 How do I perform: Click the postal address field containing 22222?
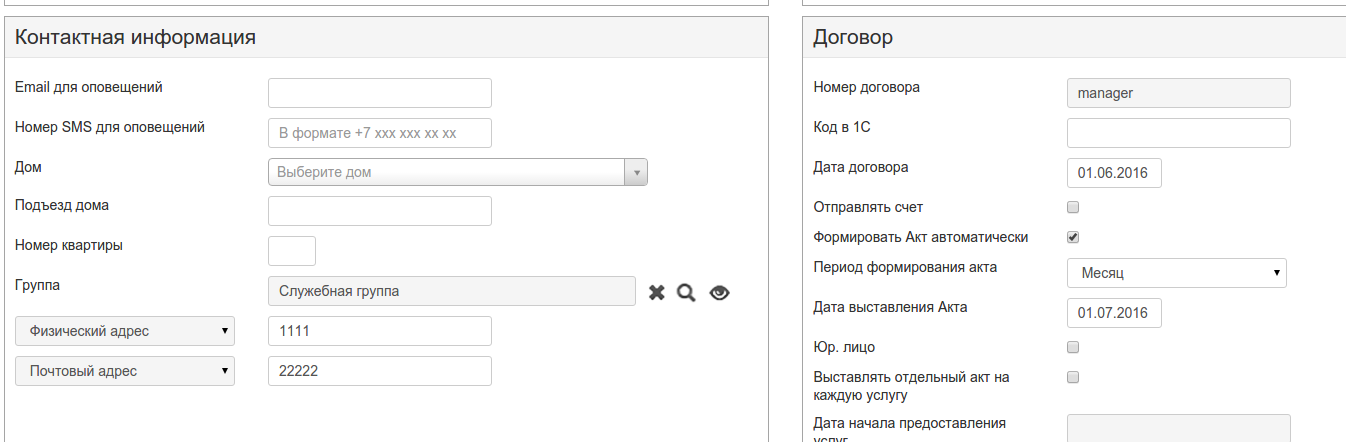coord(379,371)
